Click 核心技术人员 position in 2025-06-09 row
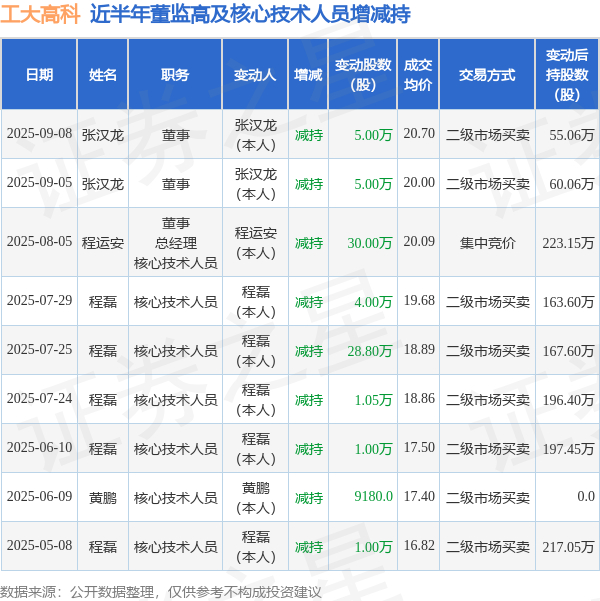 [175, 498]
